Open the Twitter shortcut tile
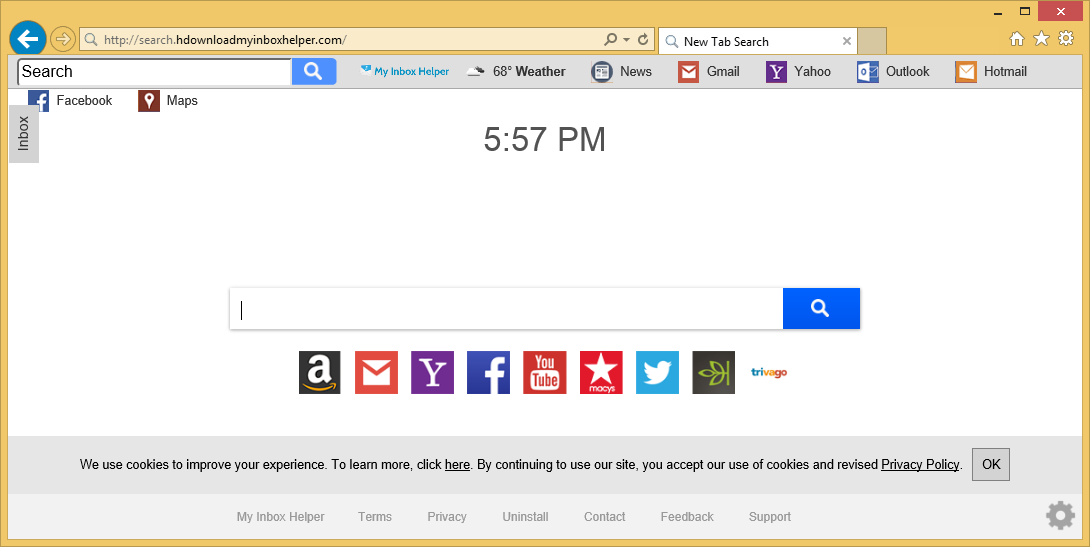Screen dimensions: 1090x547 658,373
